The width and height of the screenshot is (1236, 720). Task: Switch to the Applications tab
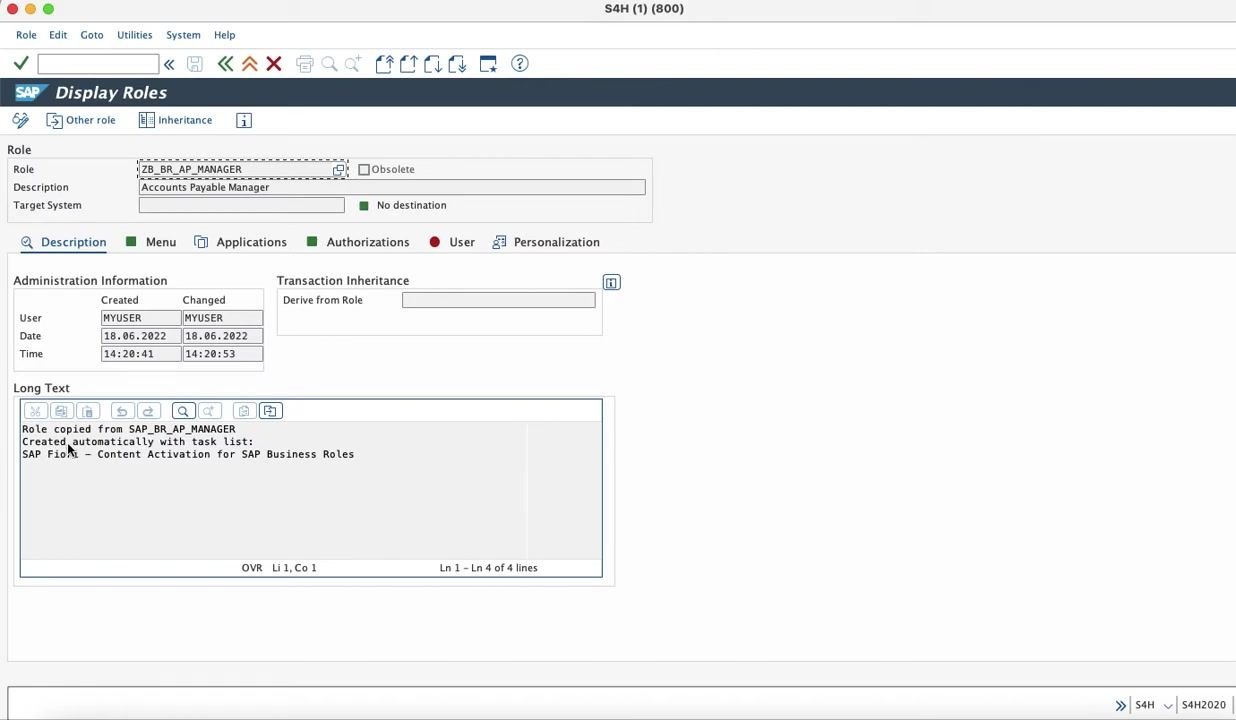click(241, 242)
